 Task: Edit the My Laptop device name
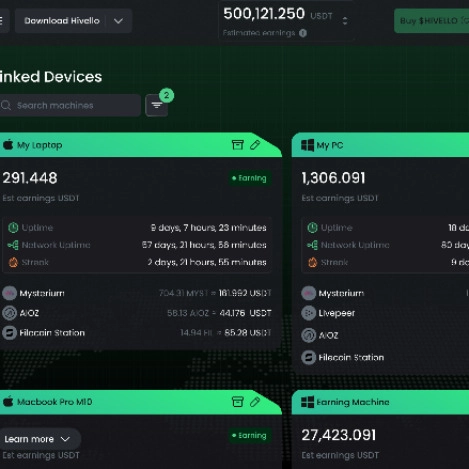(255, 145)
